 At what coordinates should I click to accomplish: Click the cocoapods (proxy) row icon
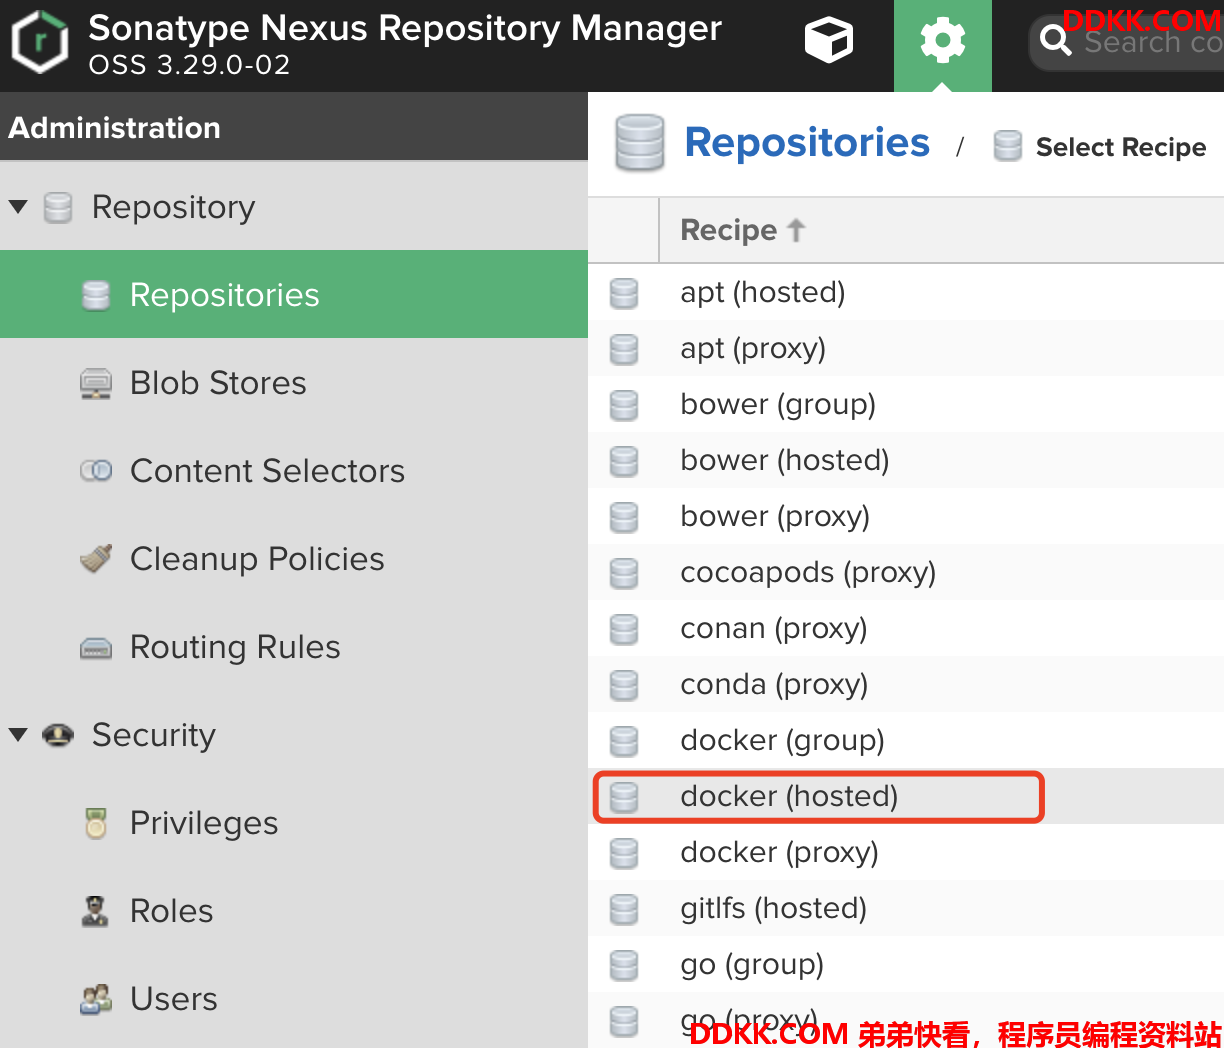624,573
